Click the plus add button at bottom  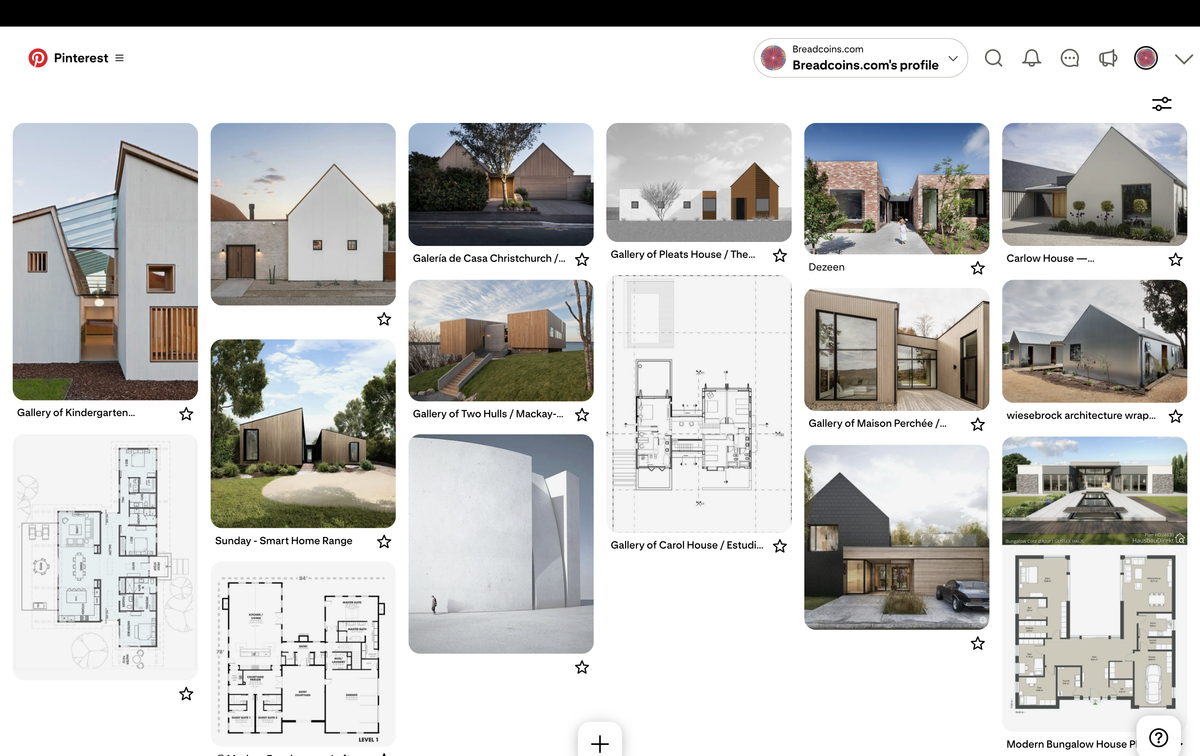(600, 743)
